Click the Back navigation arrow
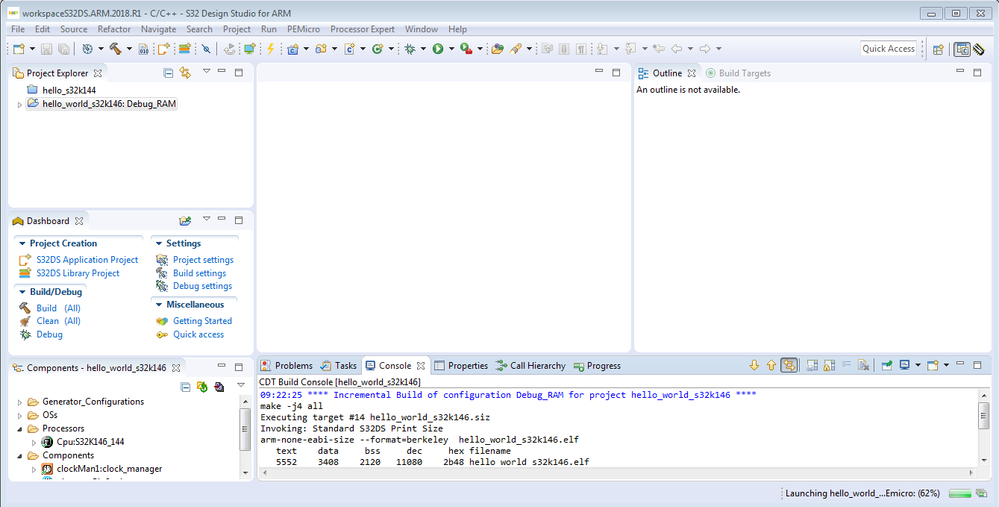The image size is (999, 507). coord(676,48)
